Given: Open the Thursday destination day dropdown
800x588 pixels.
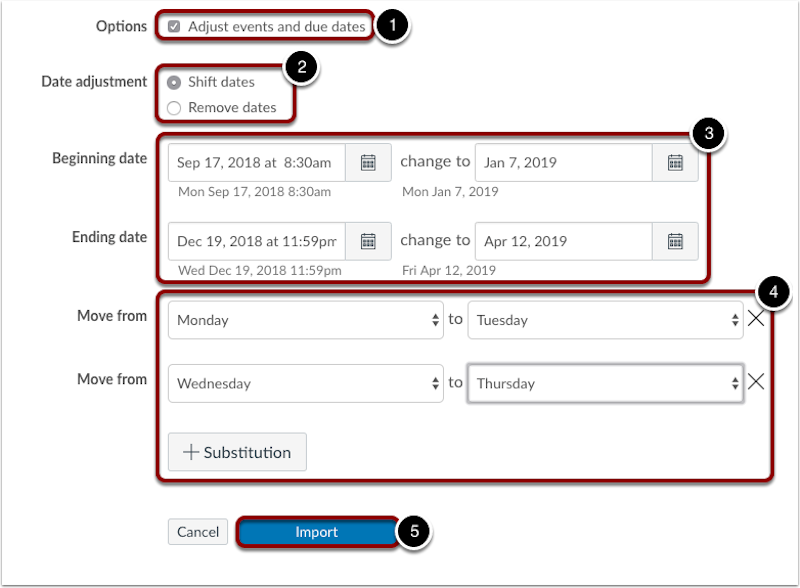Looking at the screenshot, I should [x=605, y=383].
